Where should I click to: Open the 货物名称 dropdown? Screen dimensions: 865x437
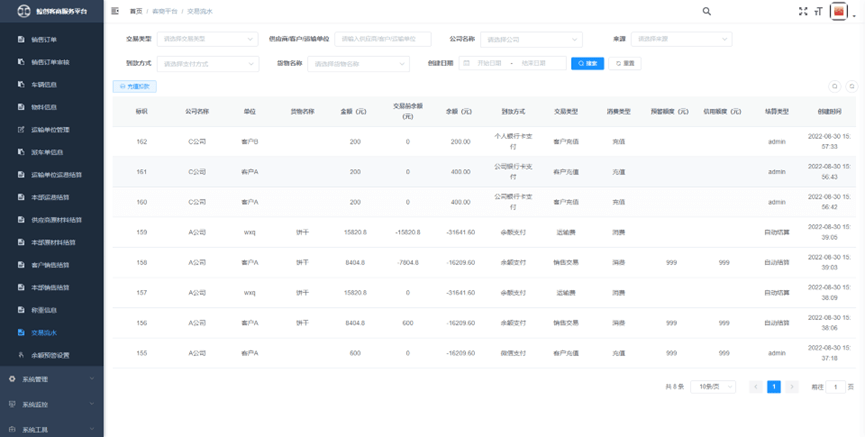[x=359, y=63]
